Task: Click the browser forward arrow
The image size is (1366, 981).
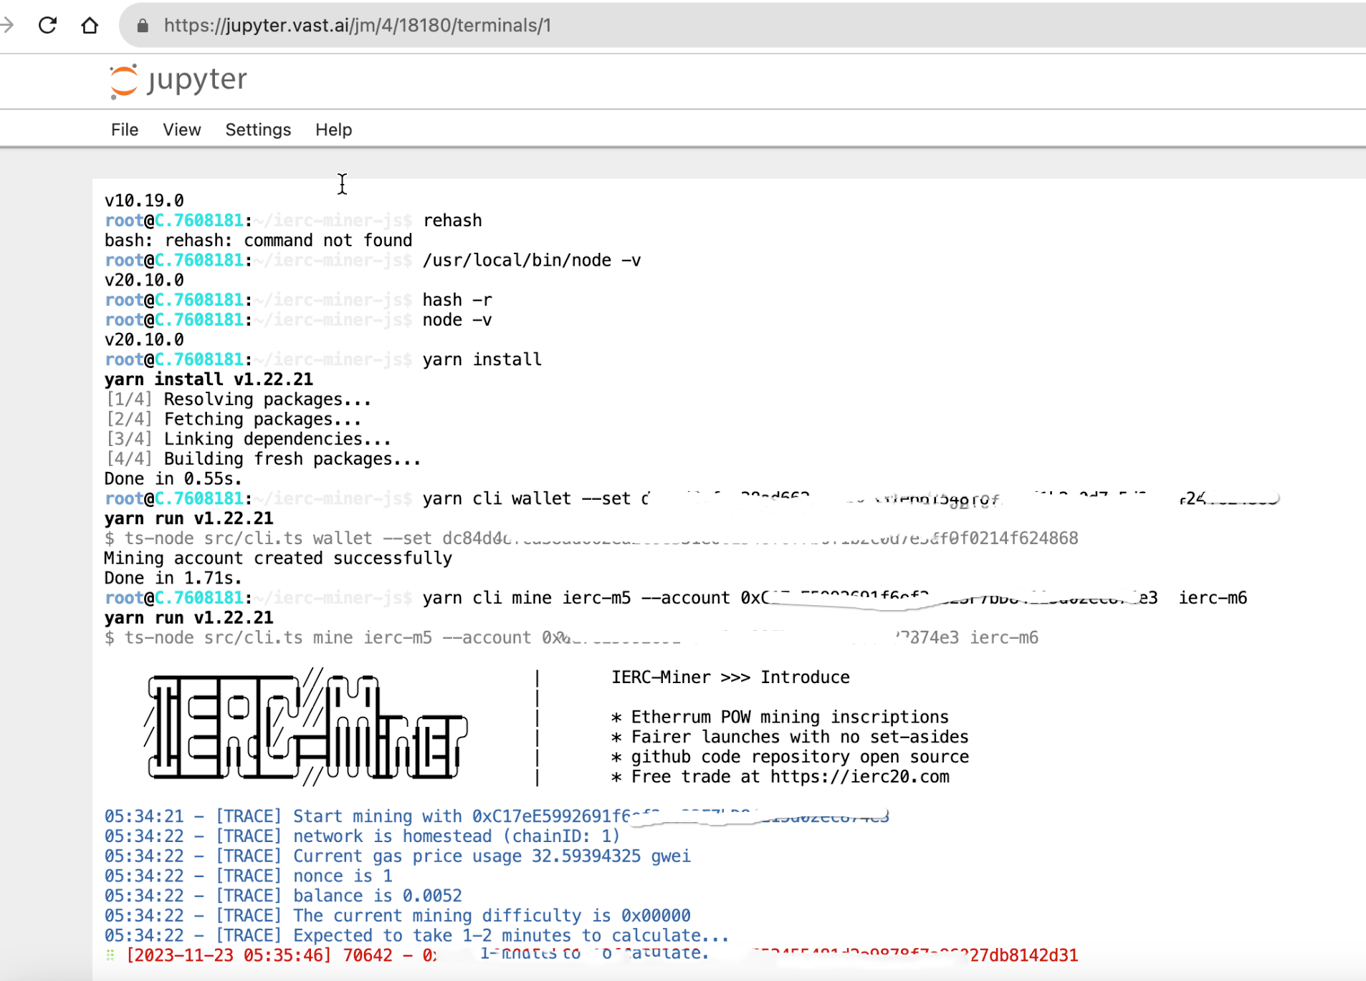Action: (7, 25)
